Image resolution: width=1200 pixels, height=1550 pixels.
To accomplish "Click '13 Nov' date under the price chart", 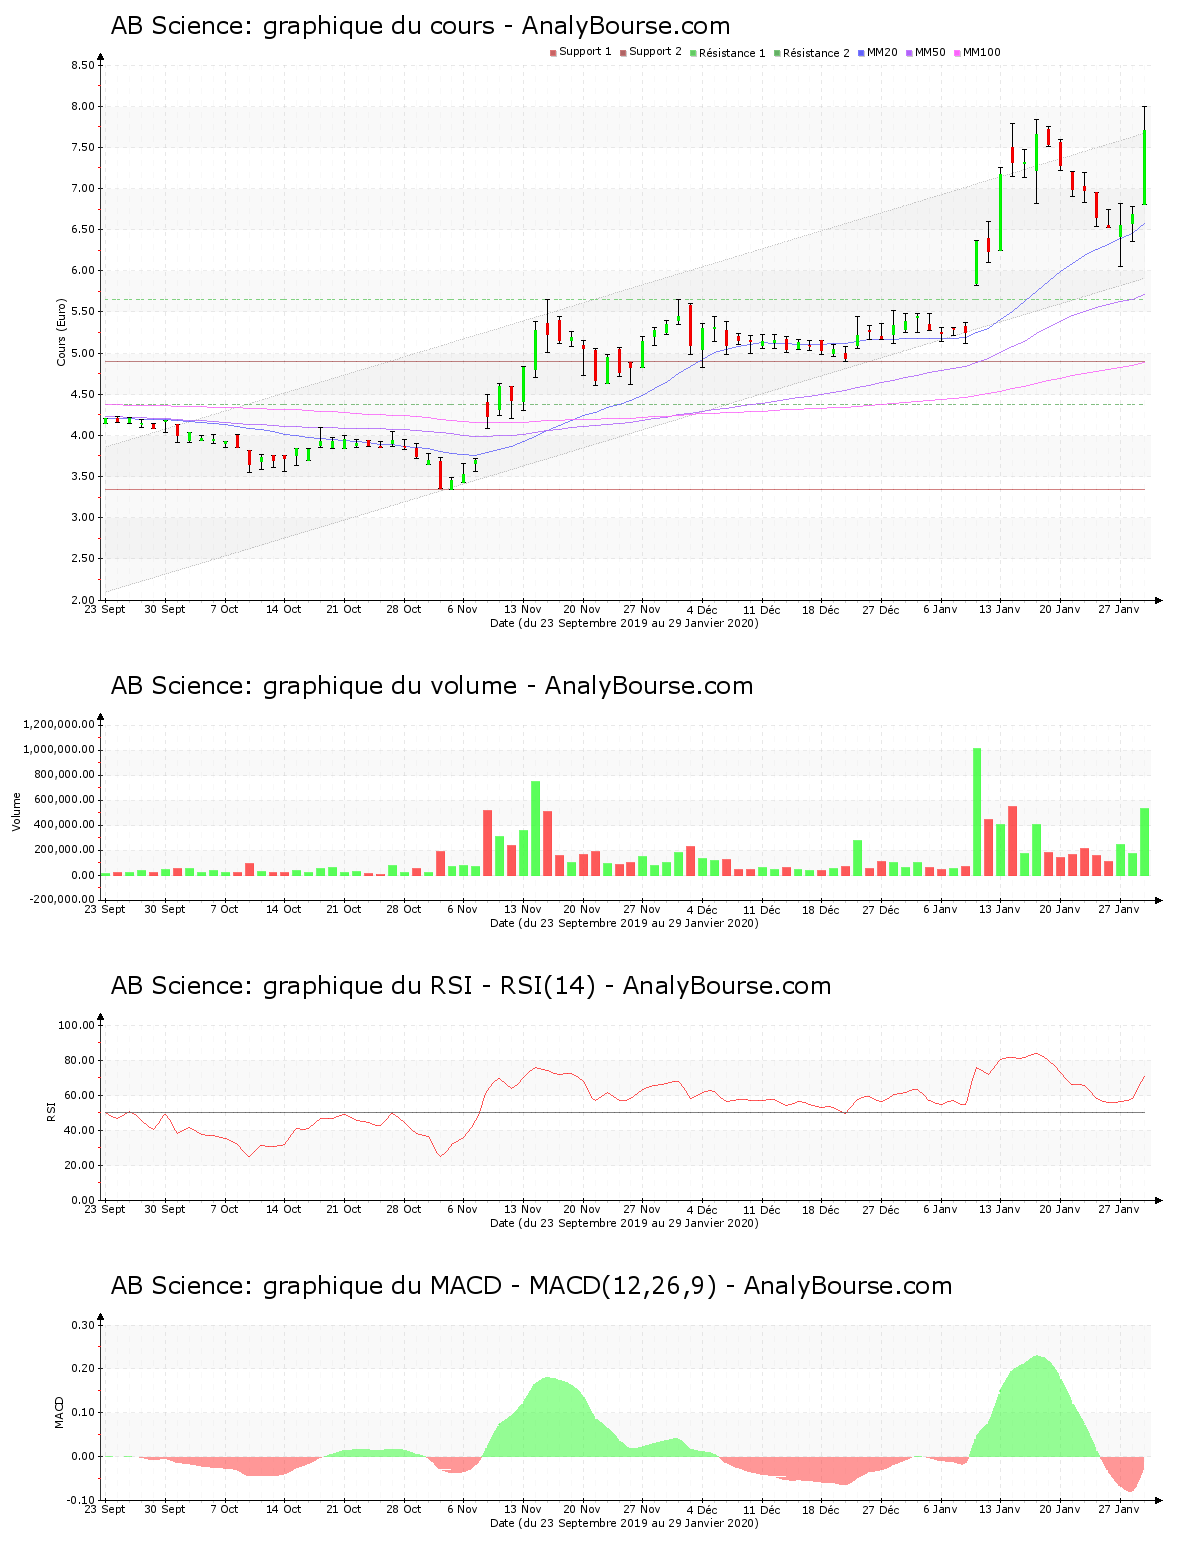I will click(x=522, y=609).
